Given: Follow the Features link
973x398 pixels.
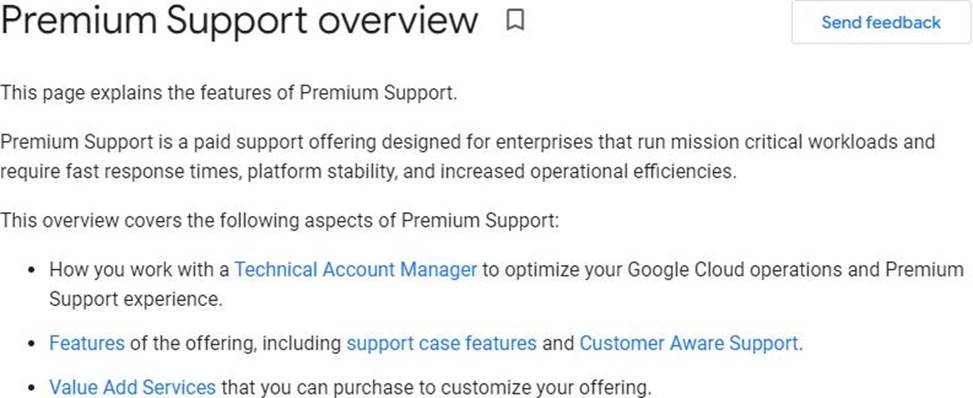Looking at the screenshot, I should point(87,343).
